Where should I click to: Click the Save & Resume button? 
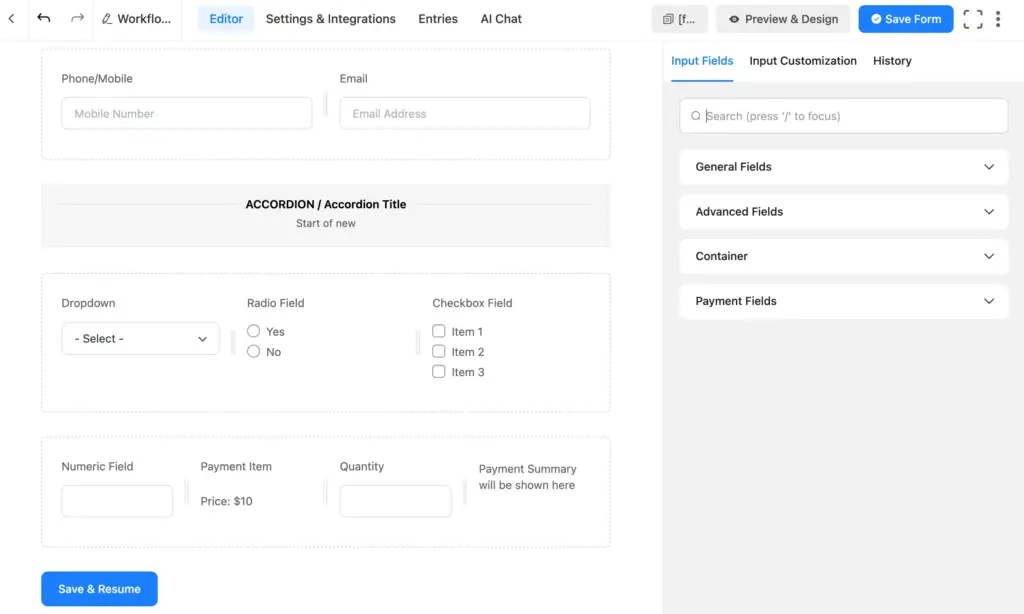(99, 589)
